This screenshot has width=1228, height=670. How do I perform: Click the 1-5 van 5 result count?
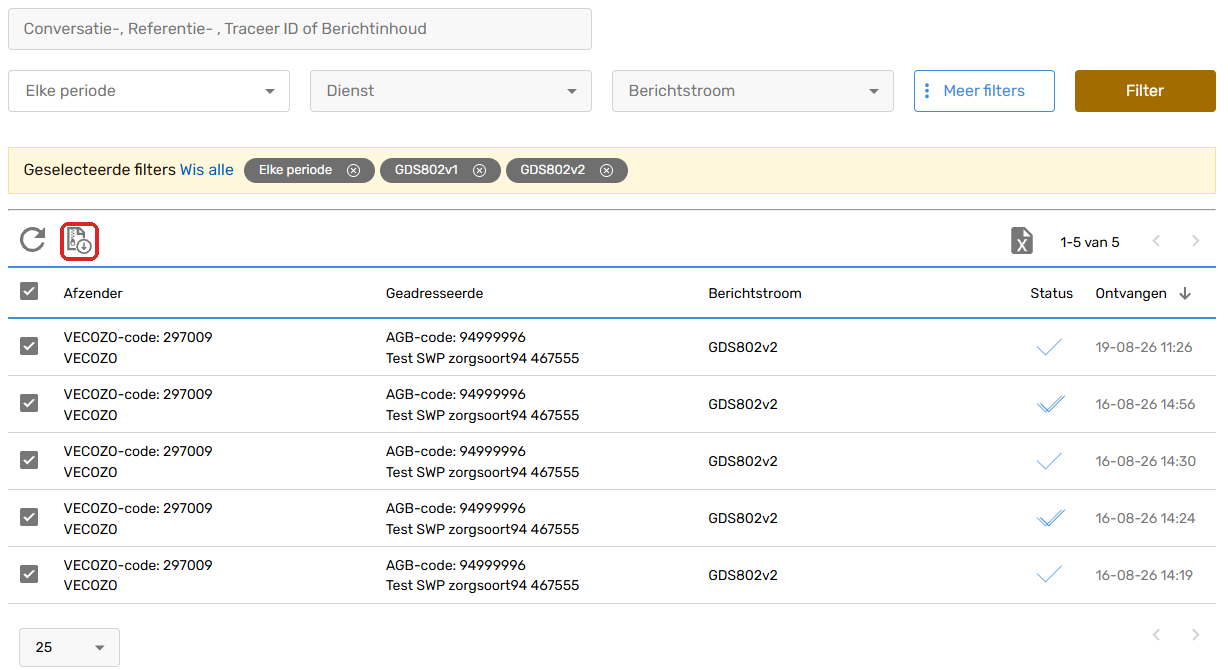pos(1090,242)
